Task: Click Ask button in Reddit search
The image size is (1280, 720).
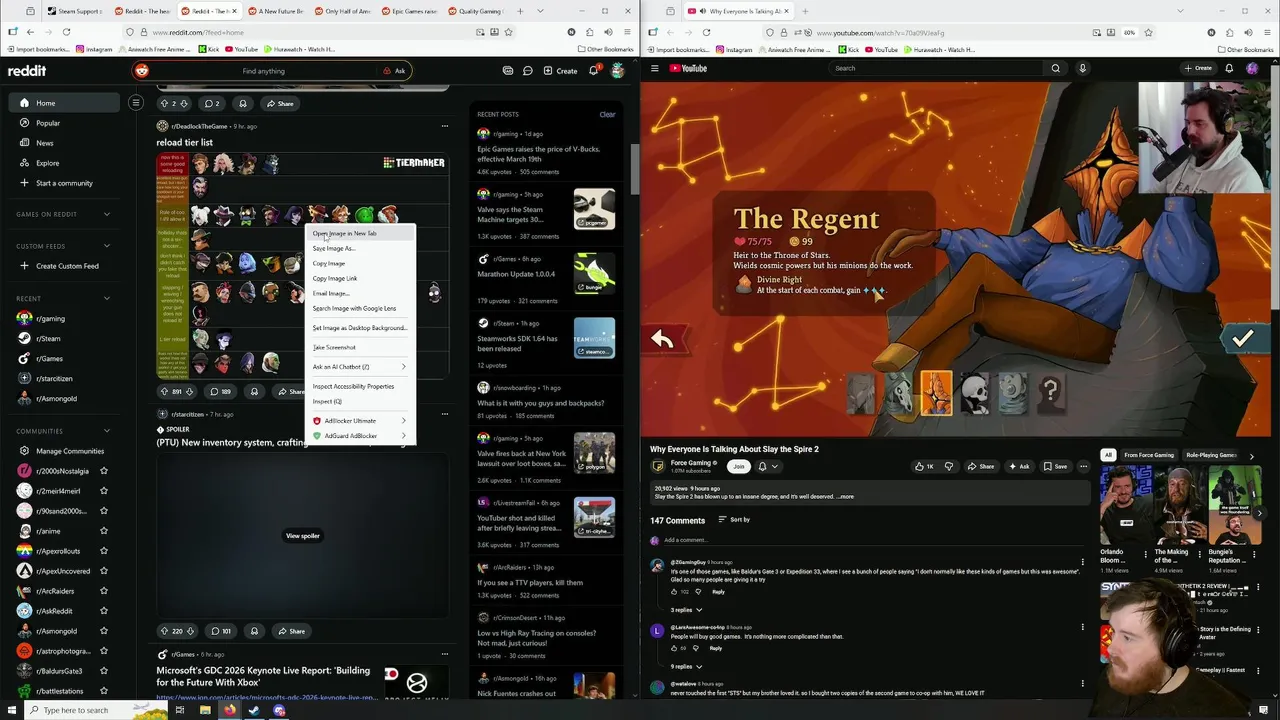Action: [x=394, y=71]
